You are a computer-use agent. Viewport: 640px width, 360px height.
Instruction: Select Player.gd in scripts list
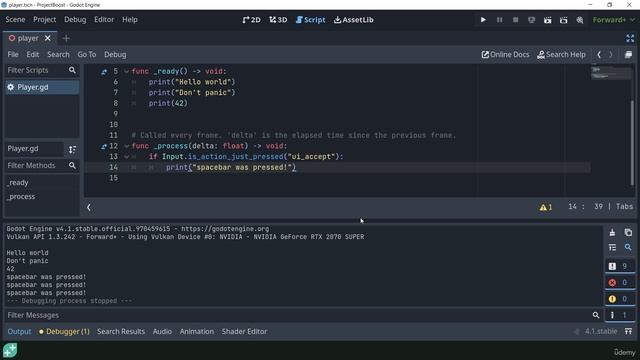click(x=42, y=87)
